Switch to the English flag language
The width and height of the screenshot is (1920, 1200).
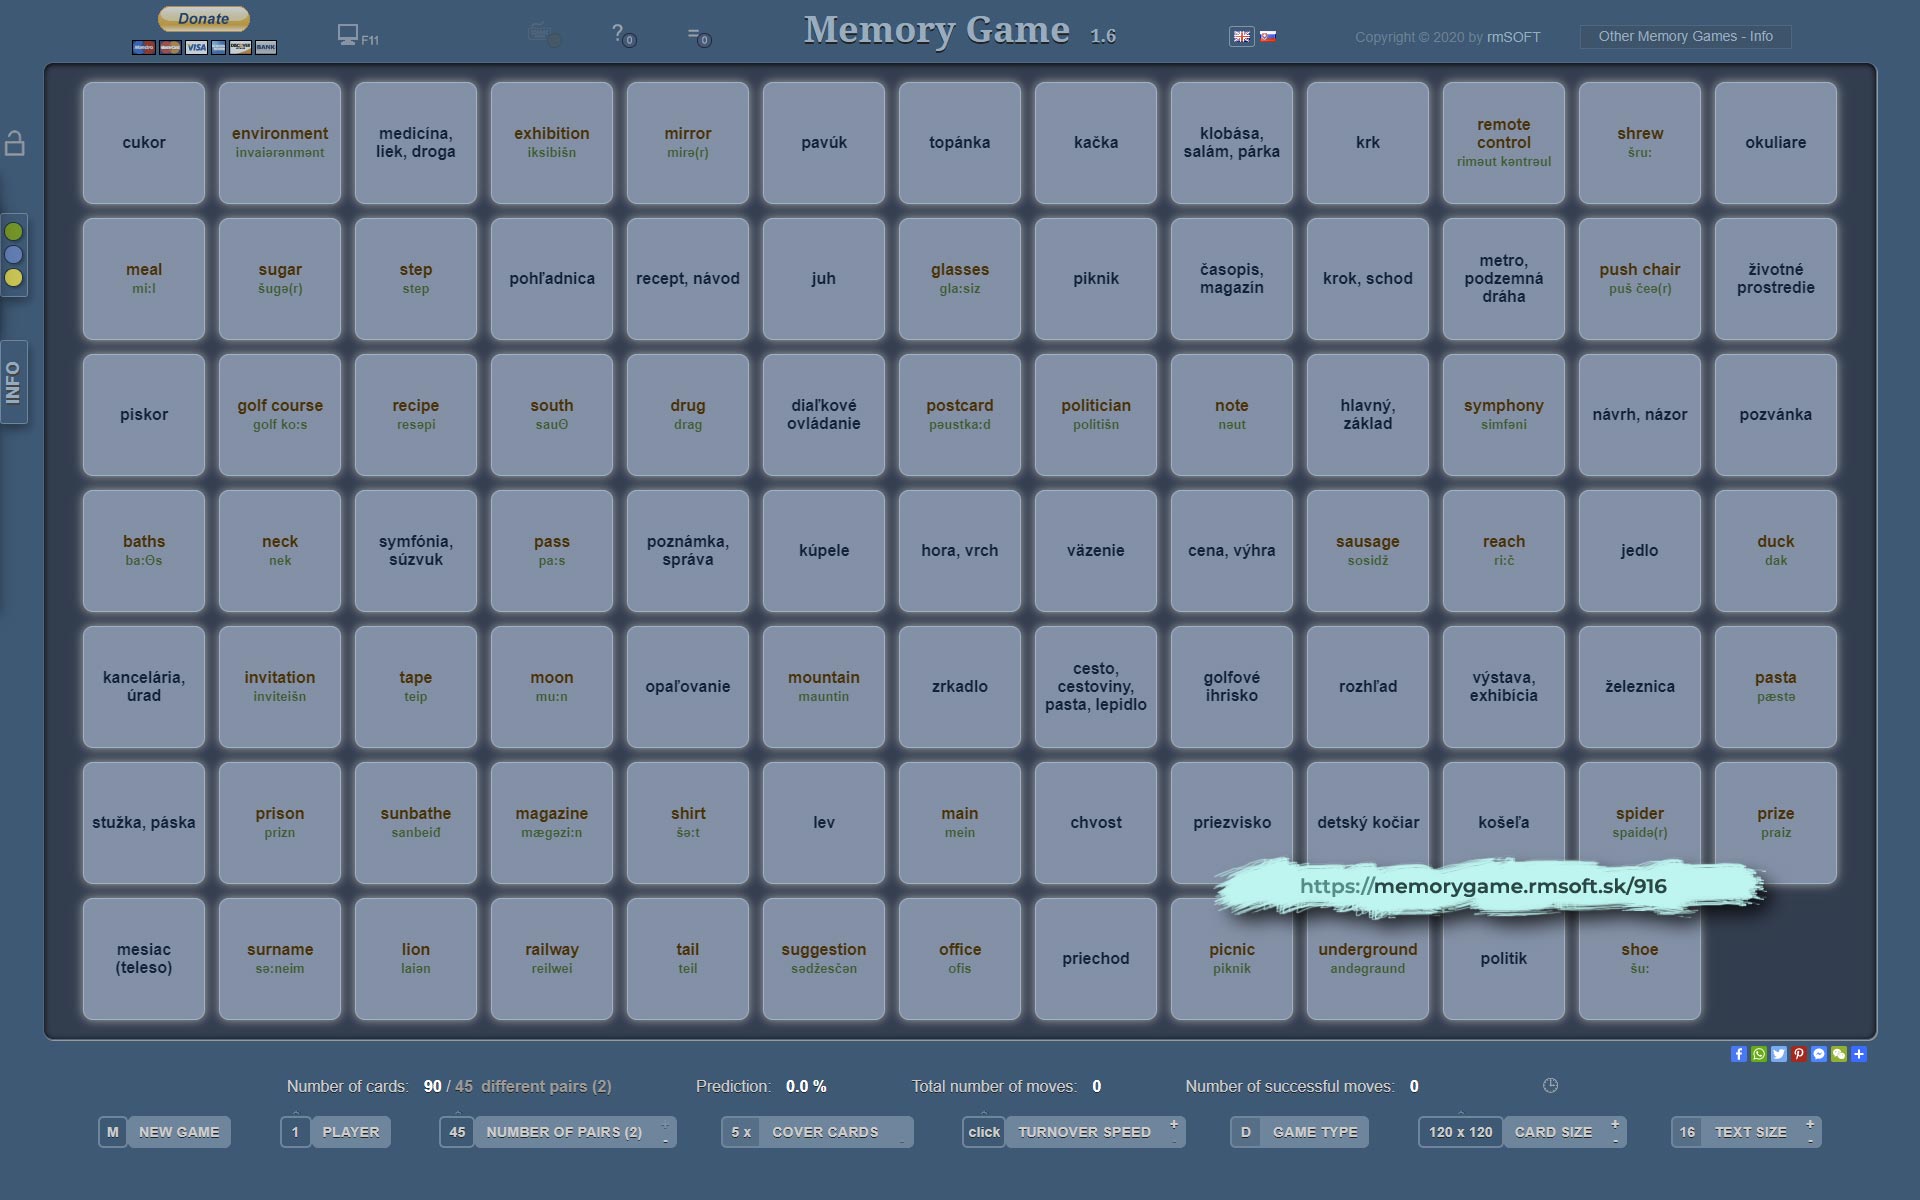[1241, 36]
